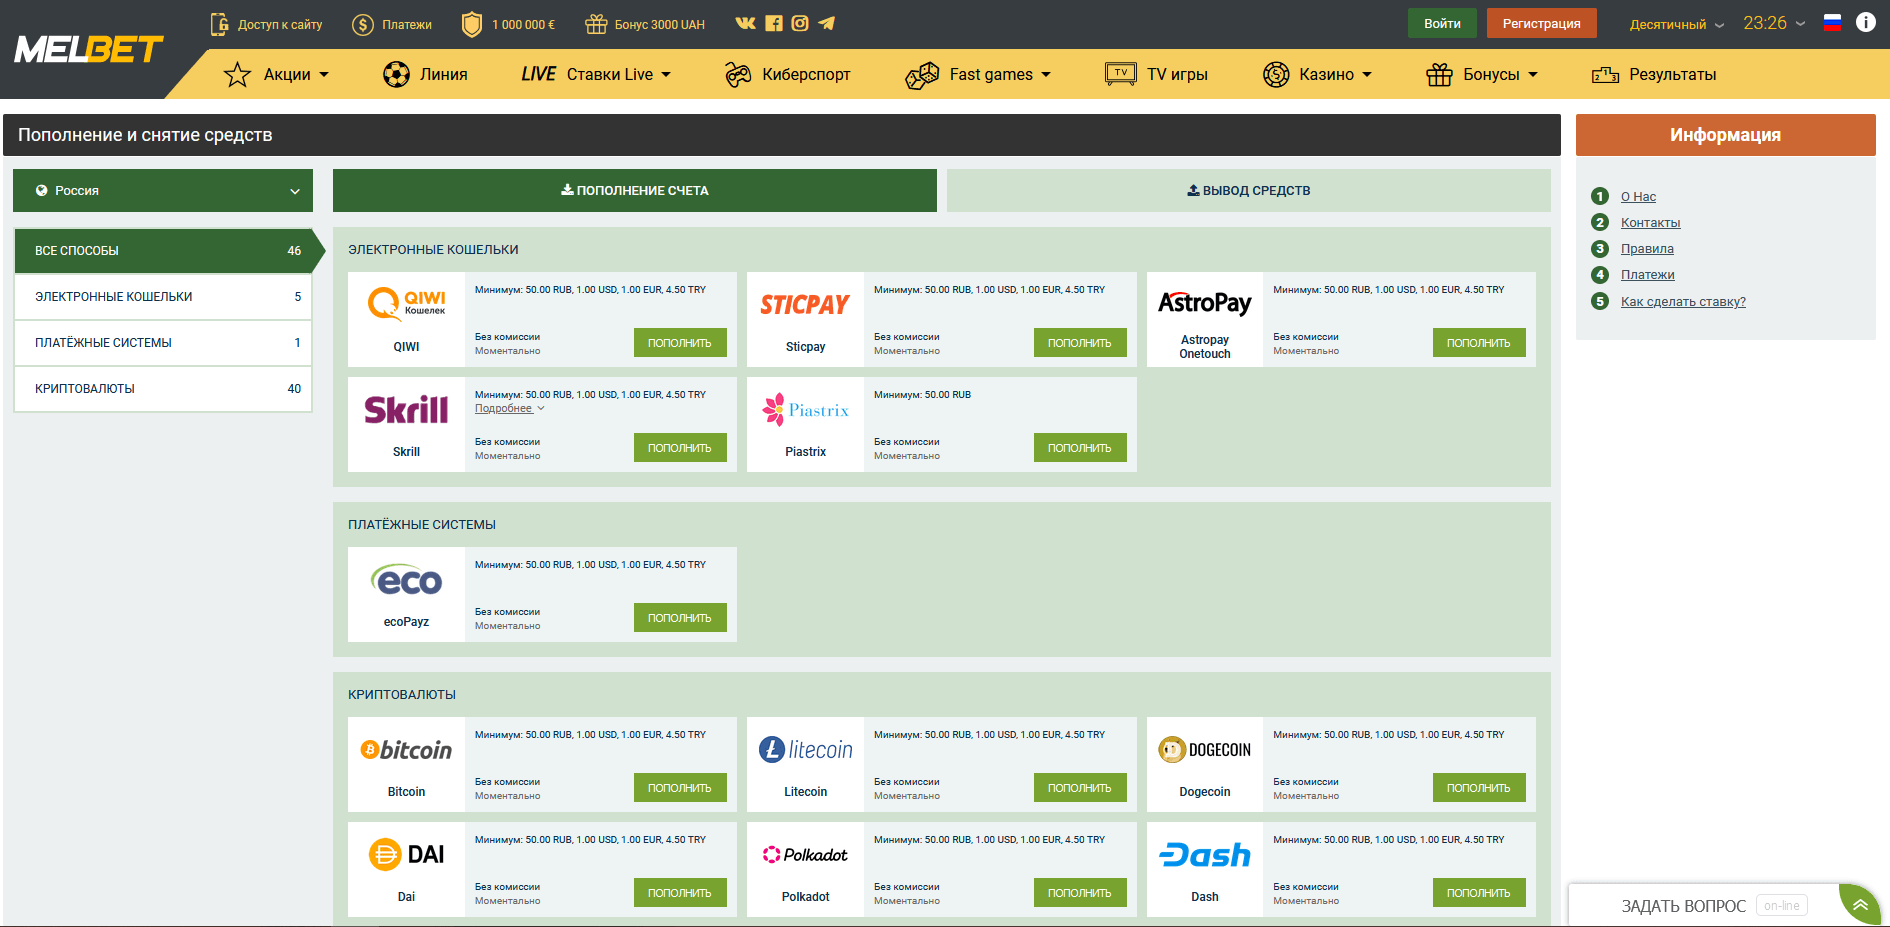The image size is (1890, 927).
Task: Open the Правила link
Action: point(1647,249)
